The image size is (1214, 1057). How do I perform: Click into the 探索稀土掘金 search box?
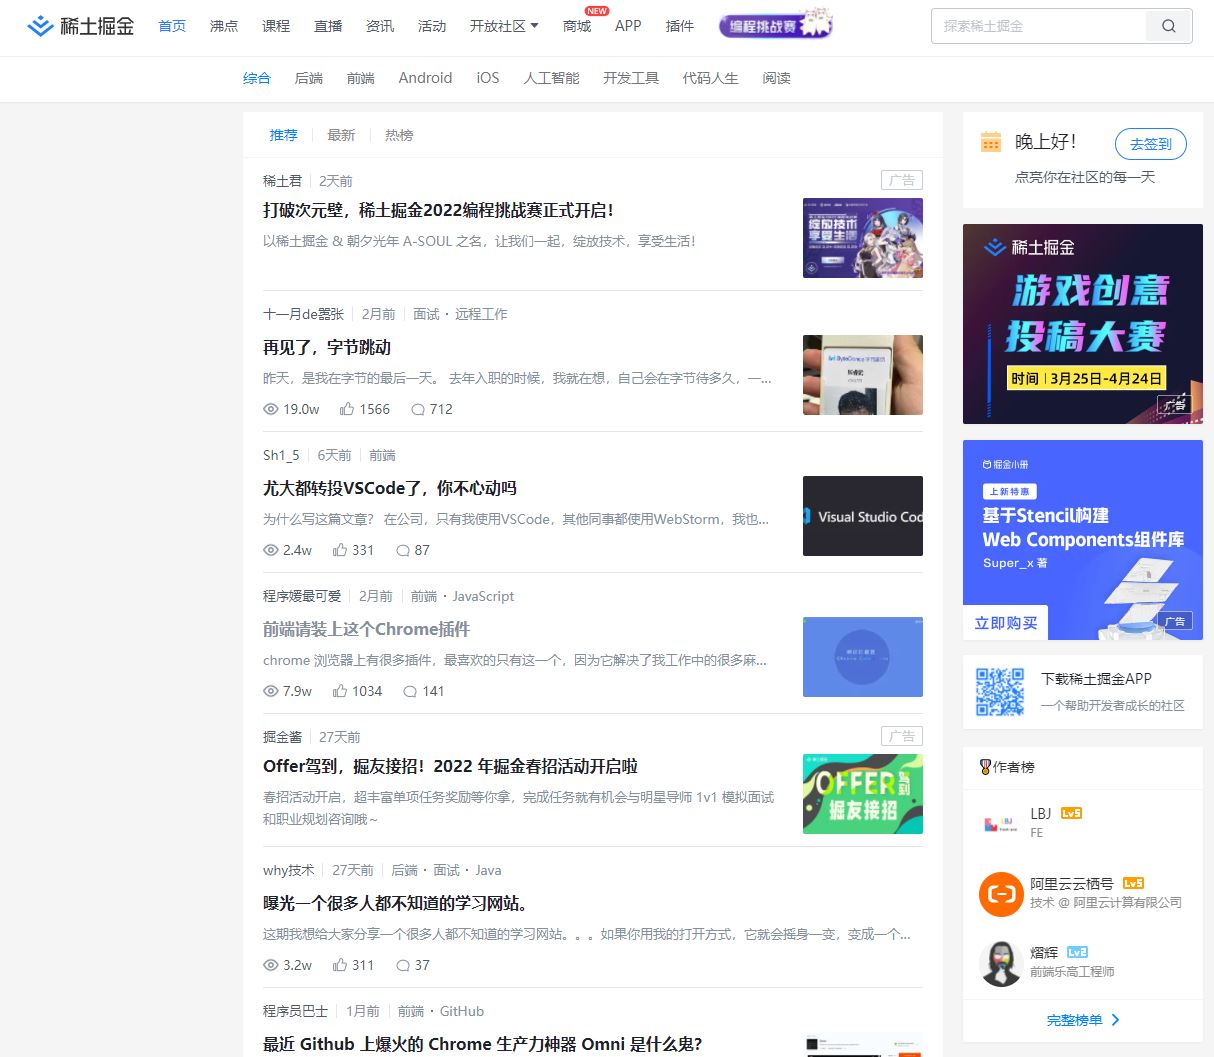[x=1040, y=26]
